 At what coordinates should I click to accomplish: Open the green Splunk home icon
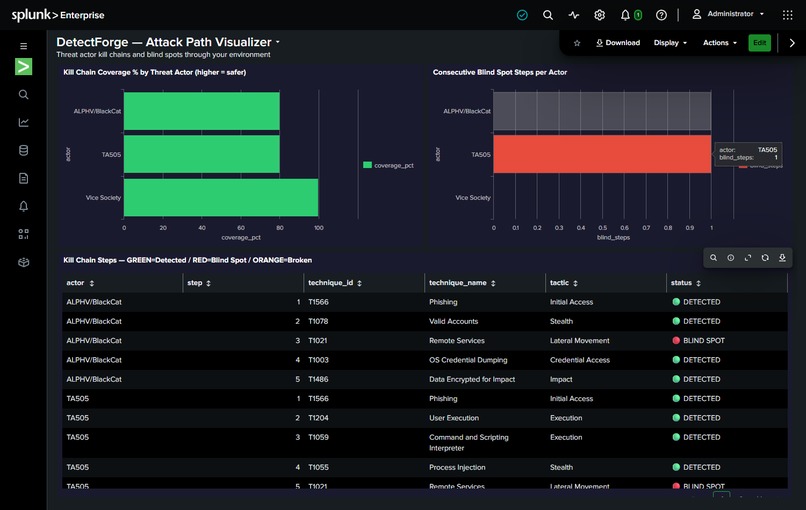tap(24, 66)
